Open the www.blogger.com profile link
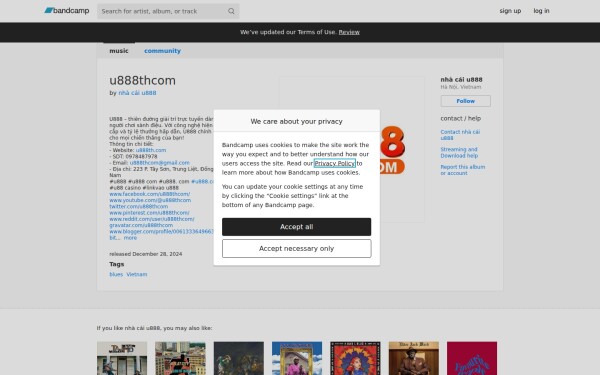This screenshot has width=600, height=375. click(161, 232)
